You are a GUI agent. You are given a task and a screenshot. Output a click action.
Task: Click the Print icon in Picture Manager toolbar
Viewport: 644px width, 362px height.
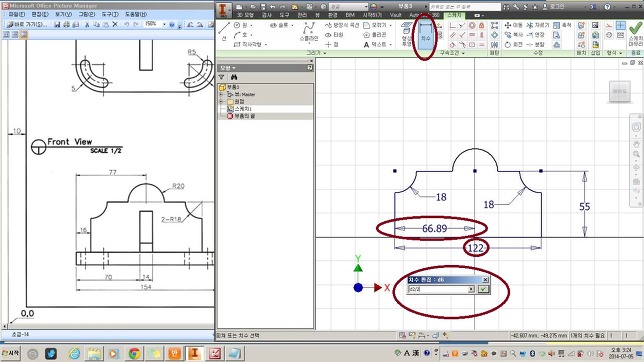click(x=67, y=25)
